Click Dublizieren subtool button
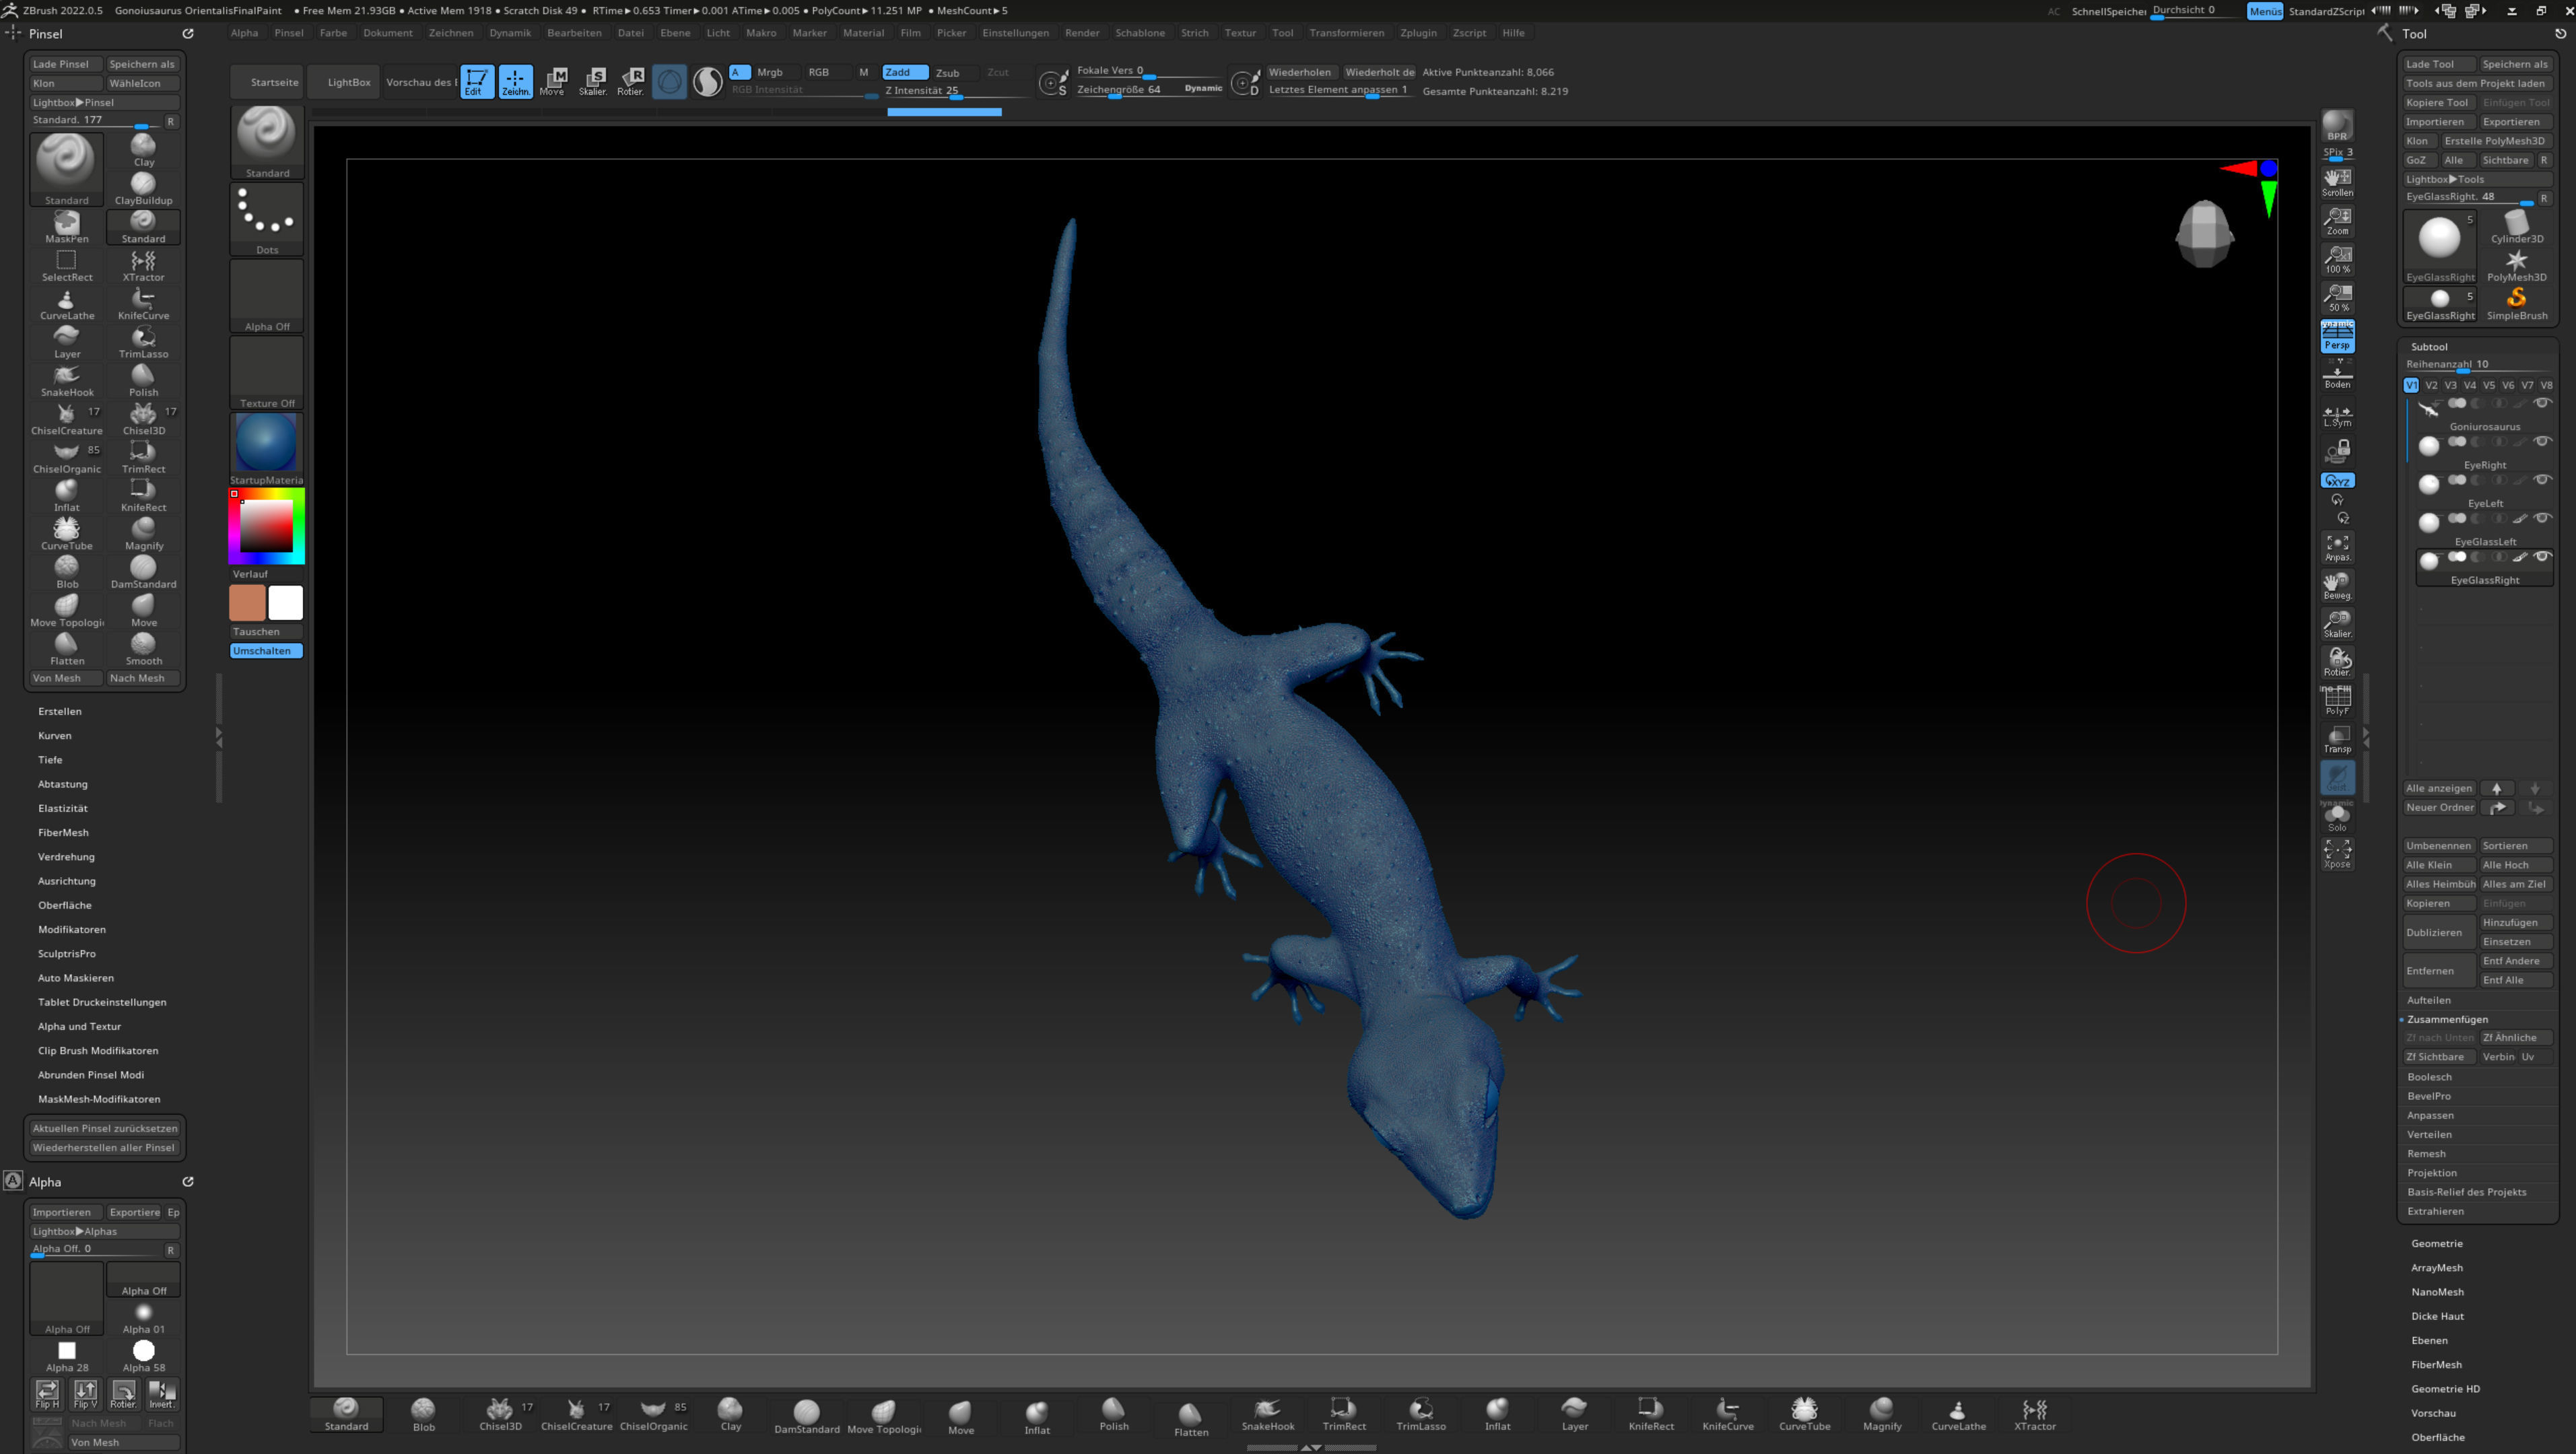This screenshot has width=2576, height=1454. click(2438, 932)
